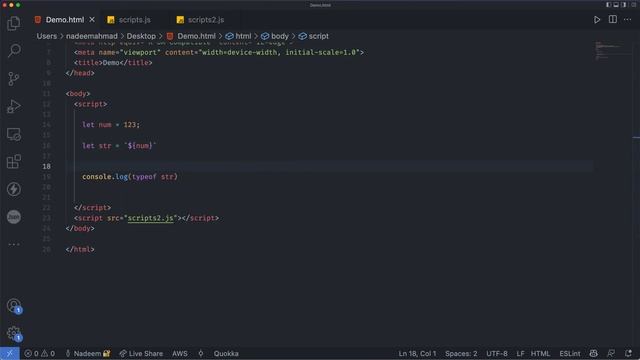This screenshot has height=360, width=640.
Task: Open Go to Line via Ln 18, Col 1
Action: pos(417,353)
